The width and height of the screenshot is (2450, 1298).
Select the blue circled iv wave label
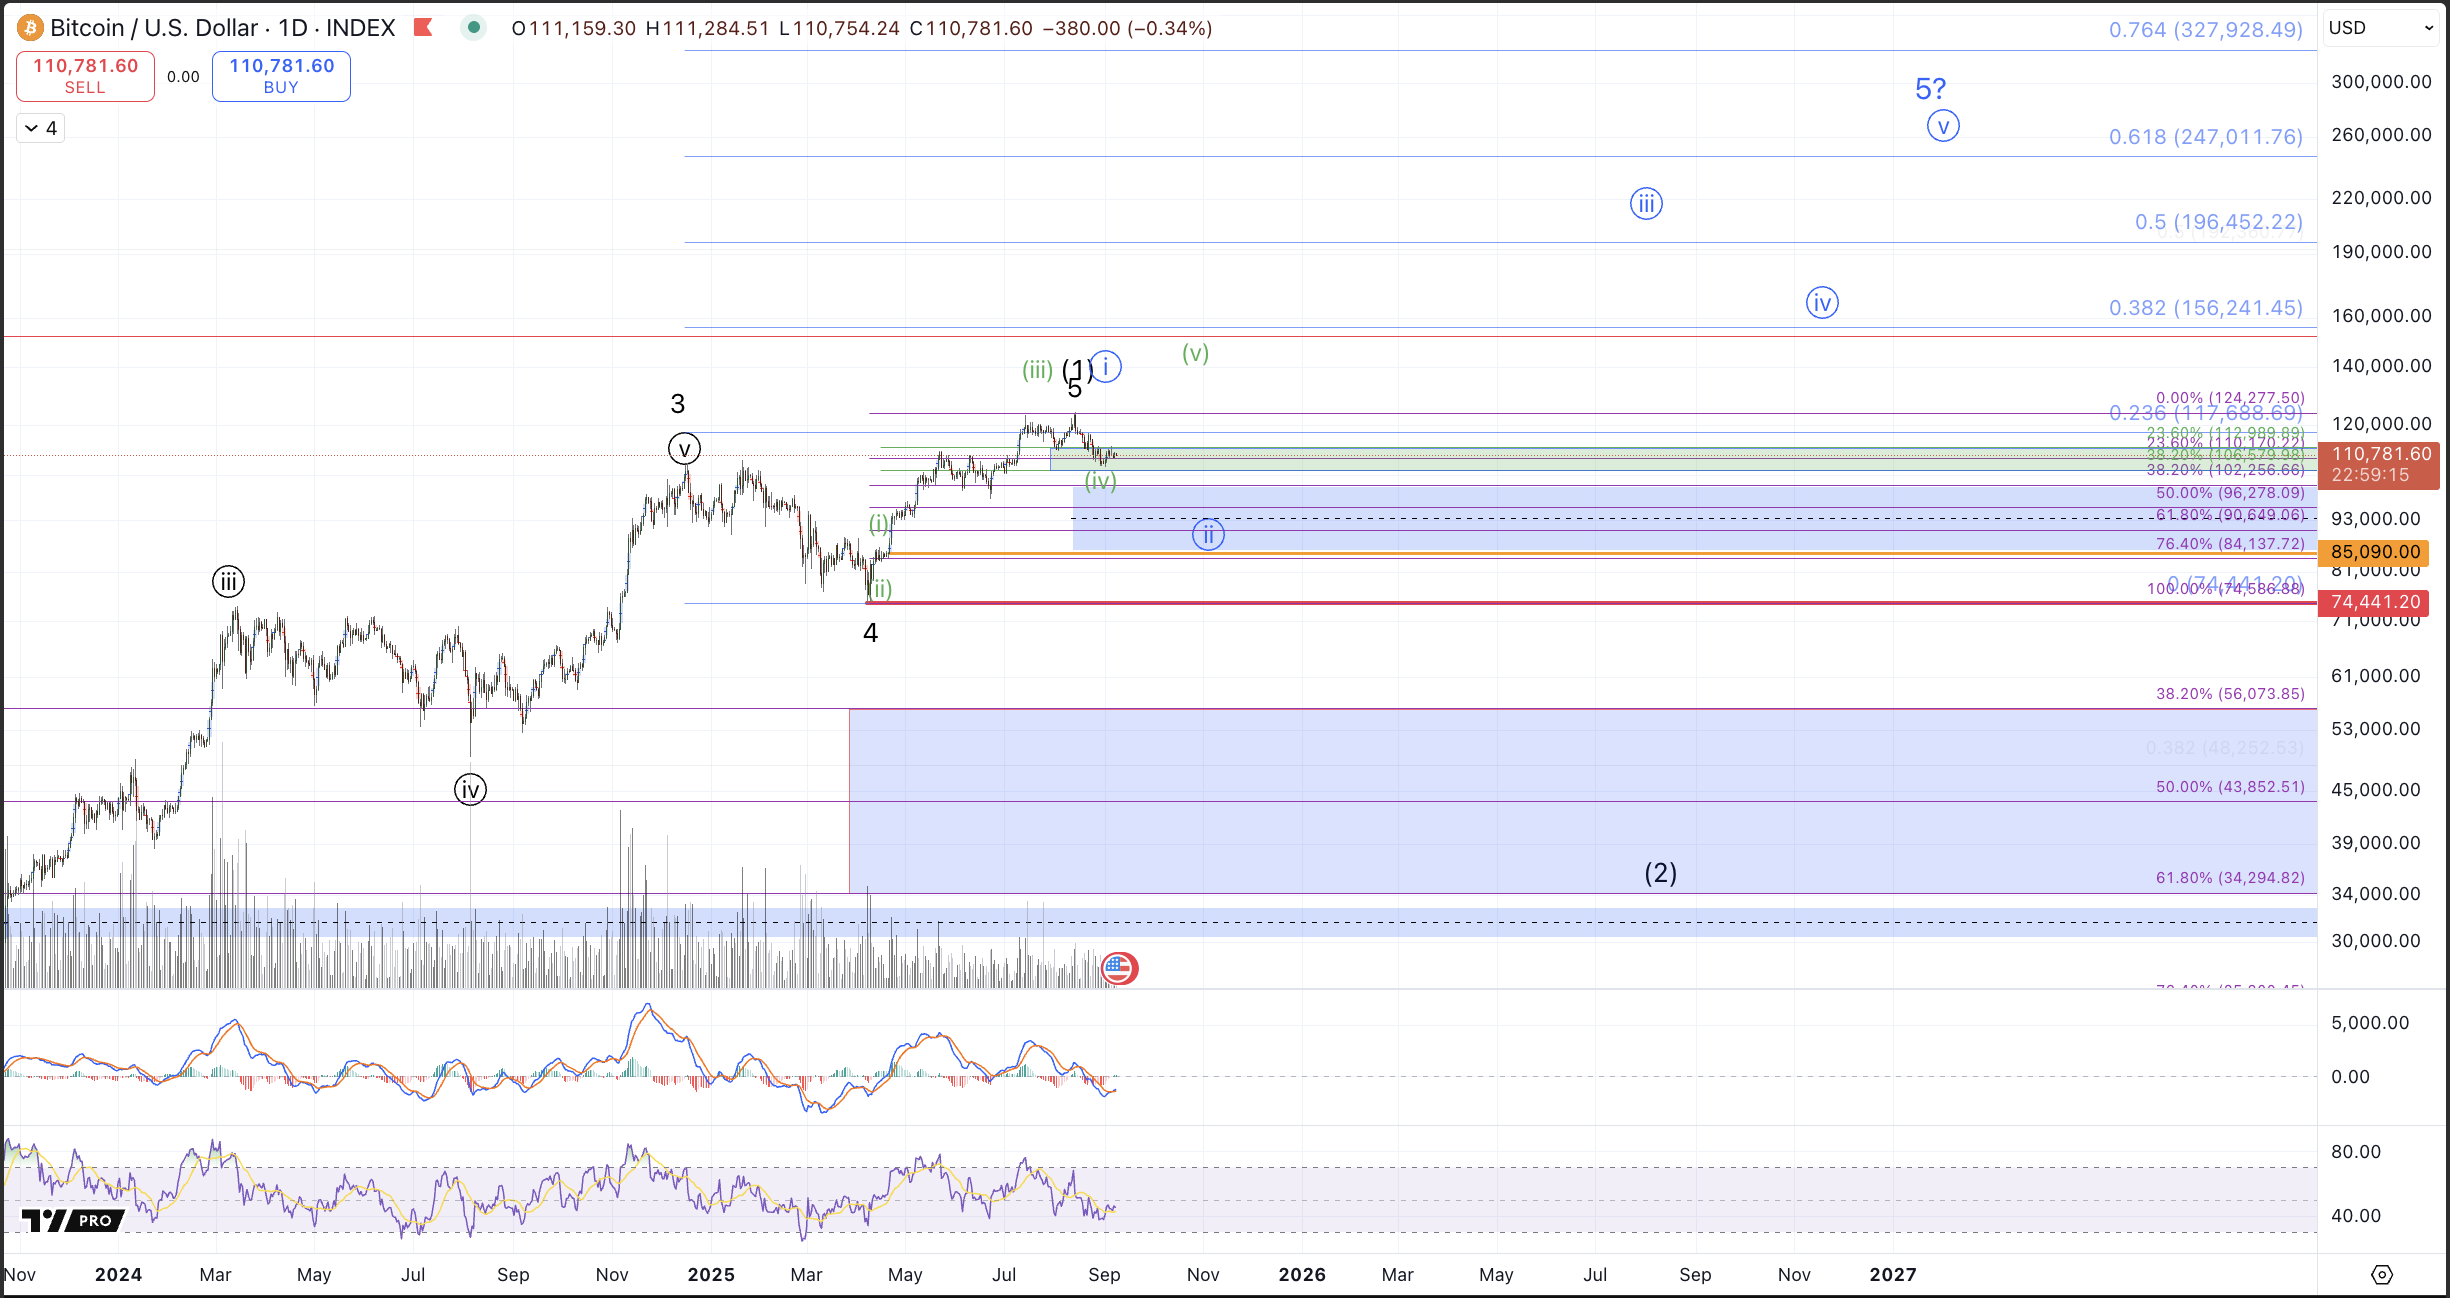click(x=1822, y=302)
